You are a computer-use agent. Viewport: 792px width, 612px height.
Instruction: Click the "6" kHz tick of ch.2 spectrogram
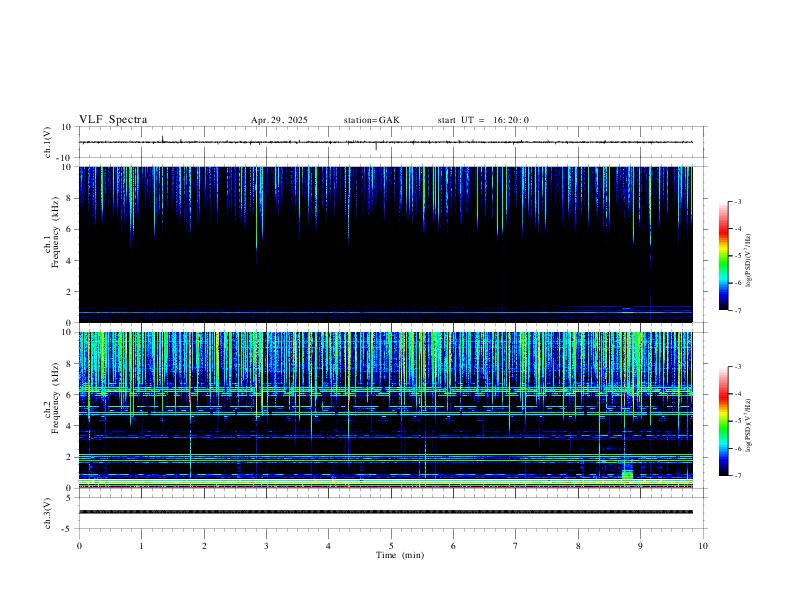coord(69,395)
